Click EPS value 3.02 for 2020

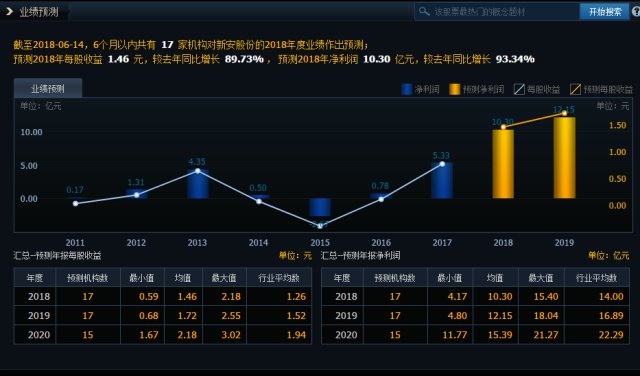tap(231, 335)
